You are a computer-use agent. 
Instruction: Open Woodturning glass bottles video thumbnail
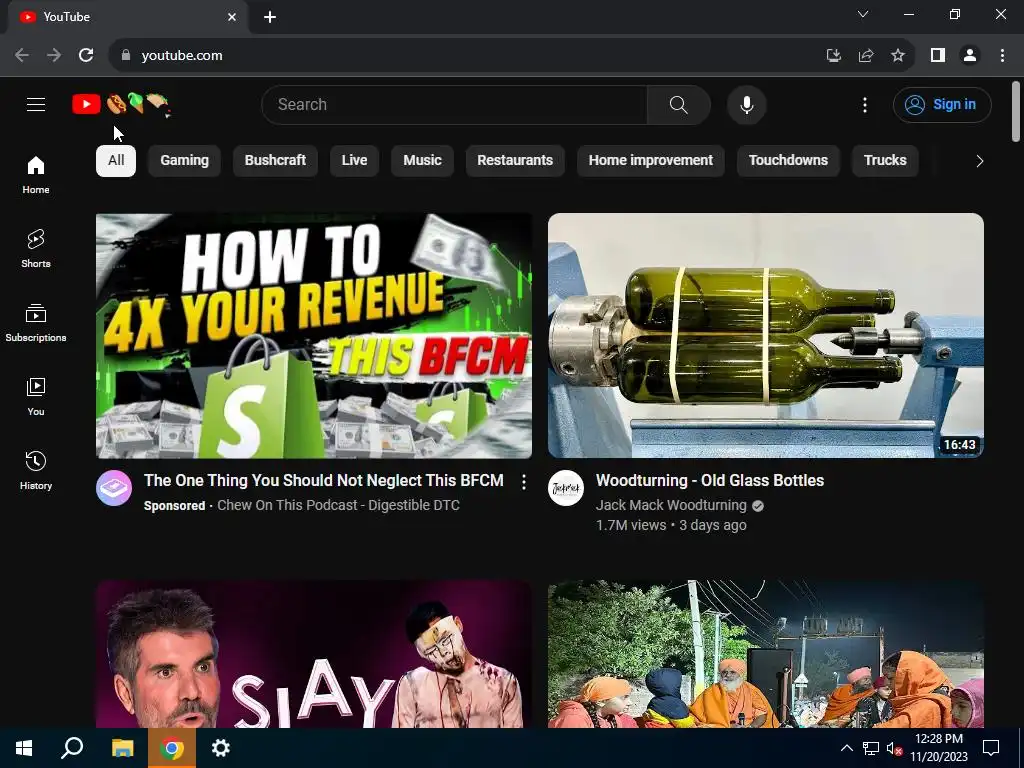765,336
